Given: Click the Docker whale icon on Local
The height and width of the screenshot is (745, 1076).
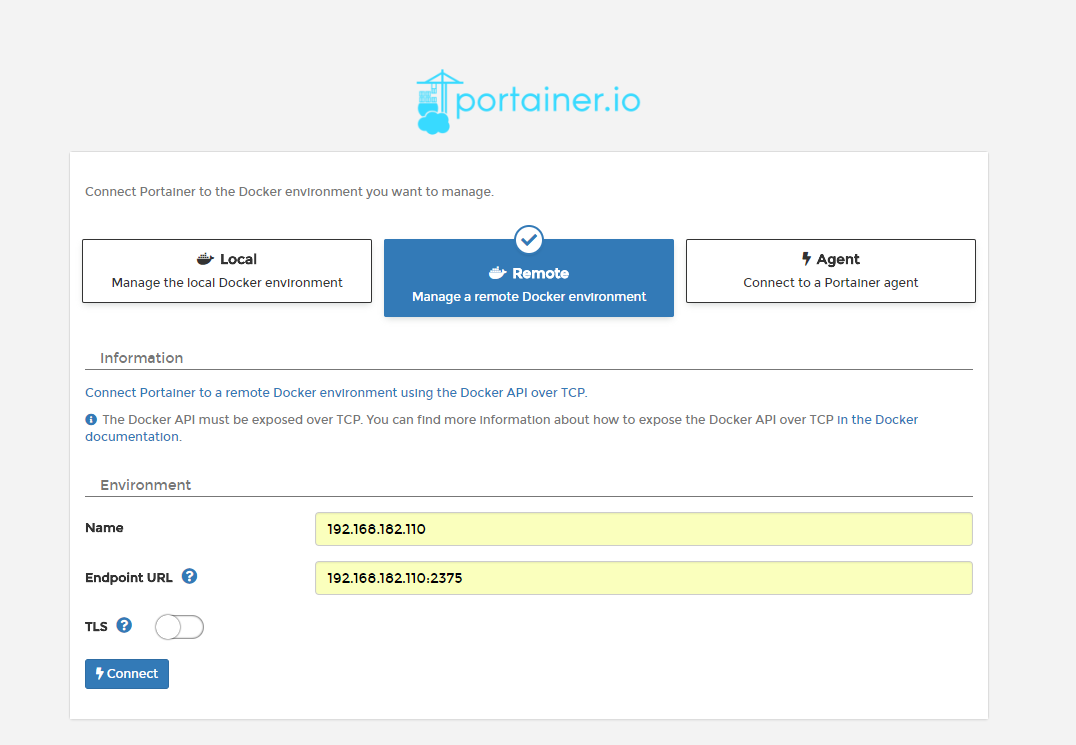Looking at the screenshot, I should coord(205,259).
